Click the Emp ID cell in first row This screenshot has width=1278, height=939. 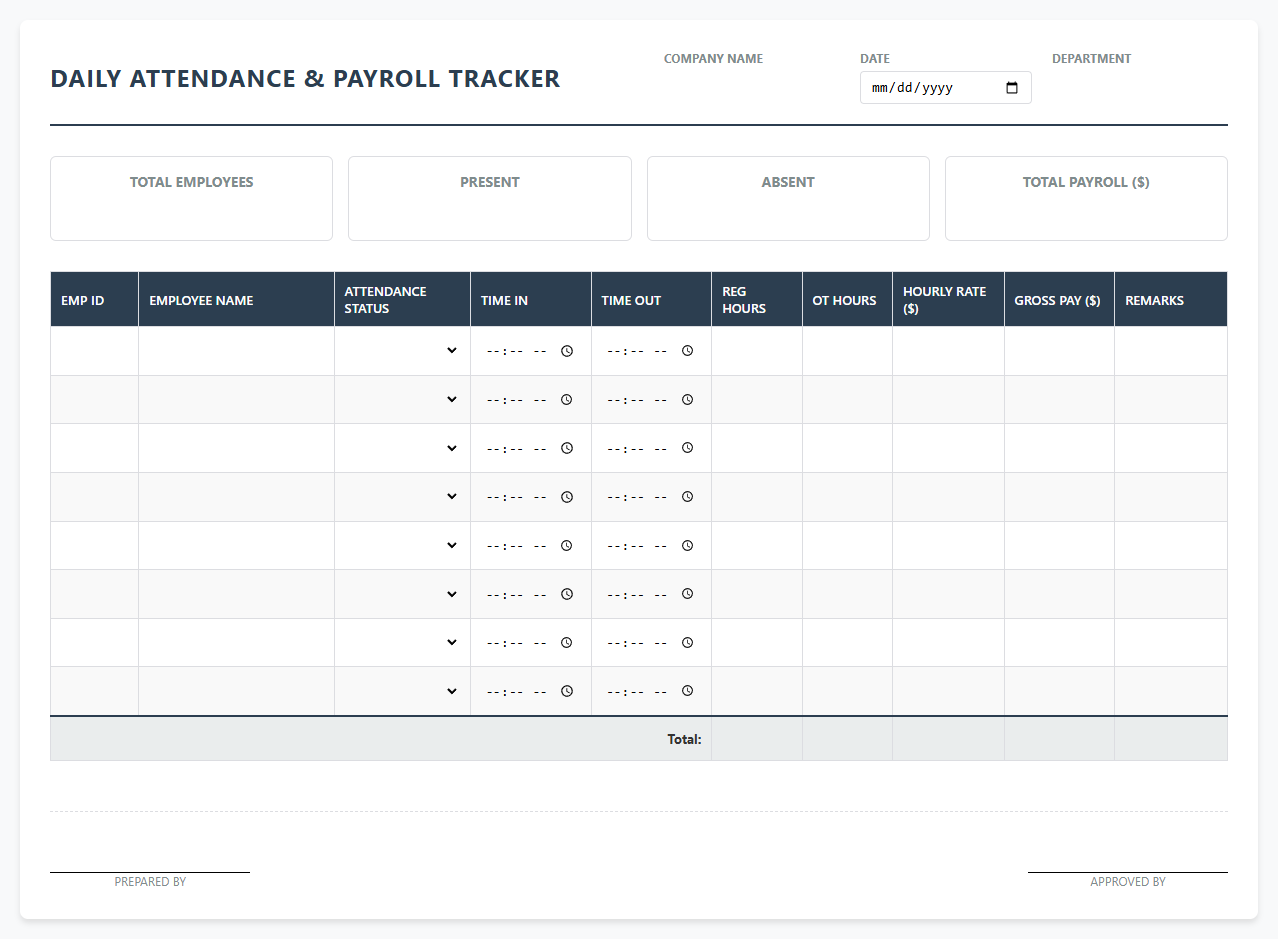[94, 351]
